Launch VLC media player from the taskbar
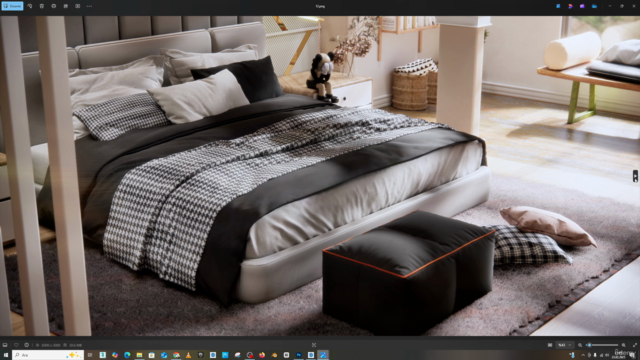The image size is (640, 360). click(x=188, y=355)
